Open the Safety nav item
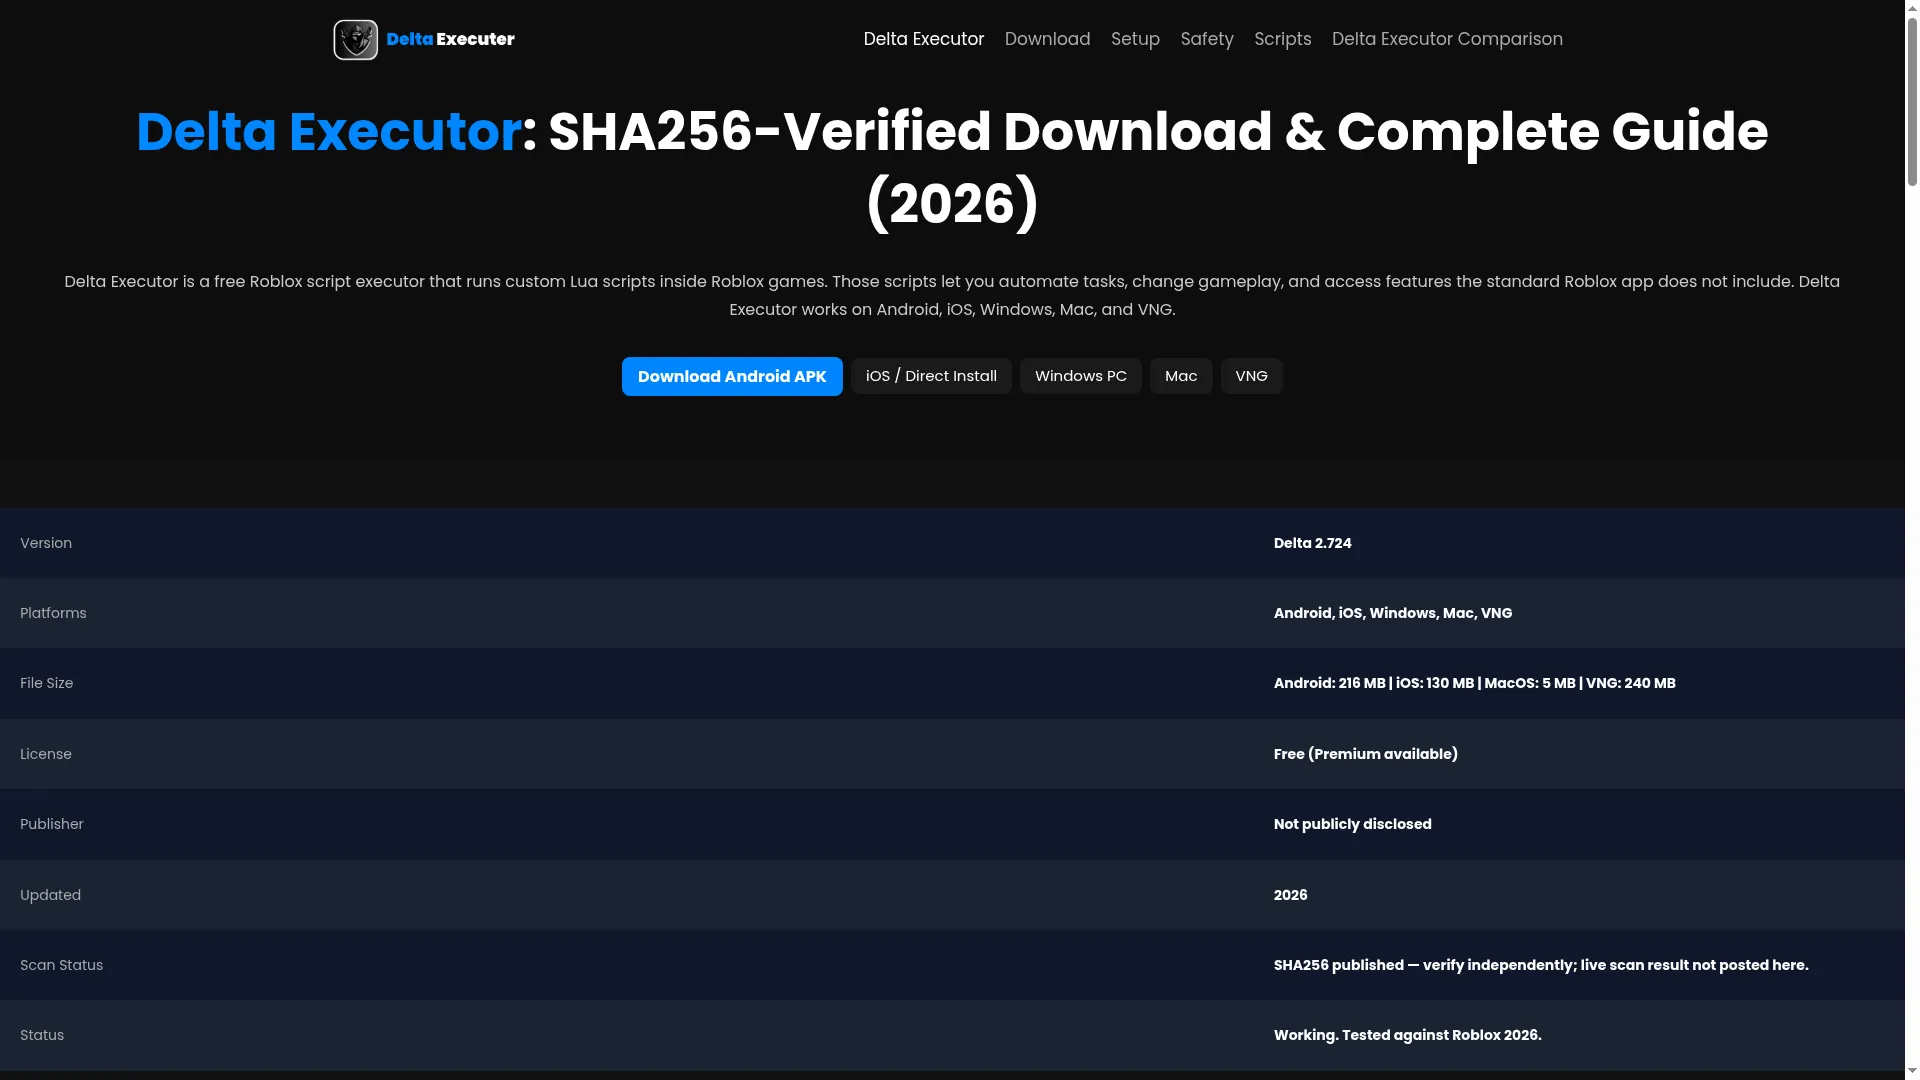The image size is (1920, 1080). 1207,39
